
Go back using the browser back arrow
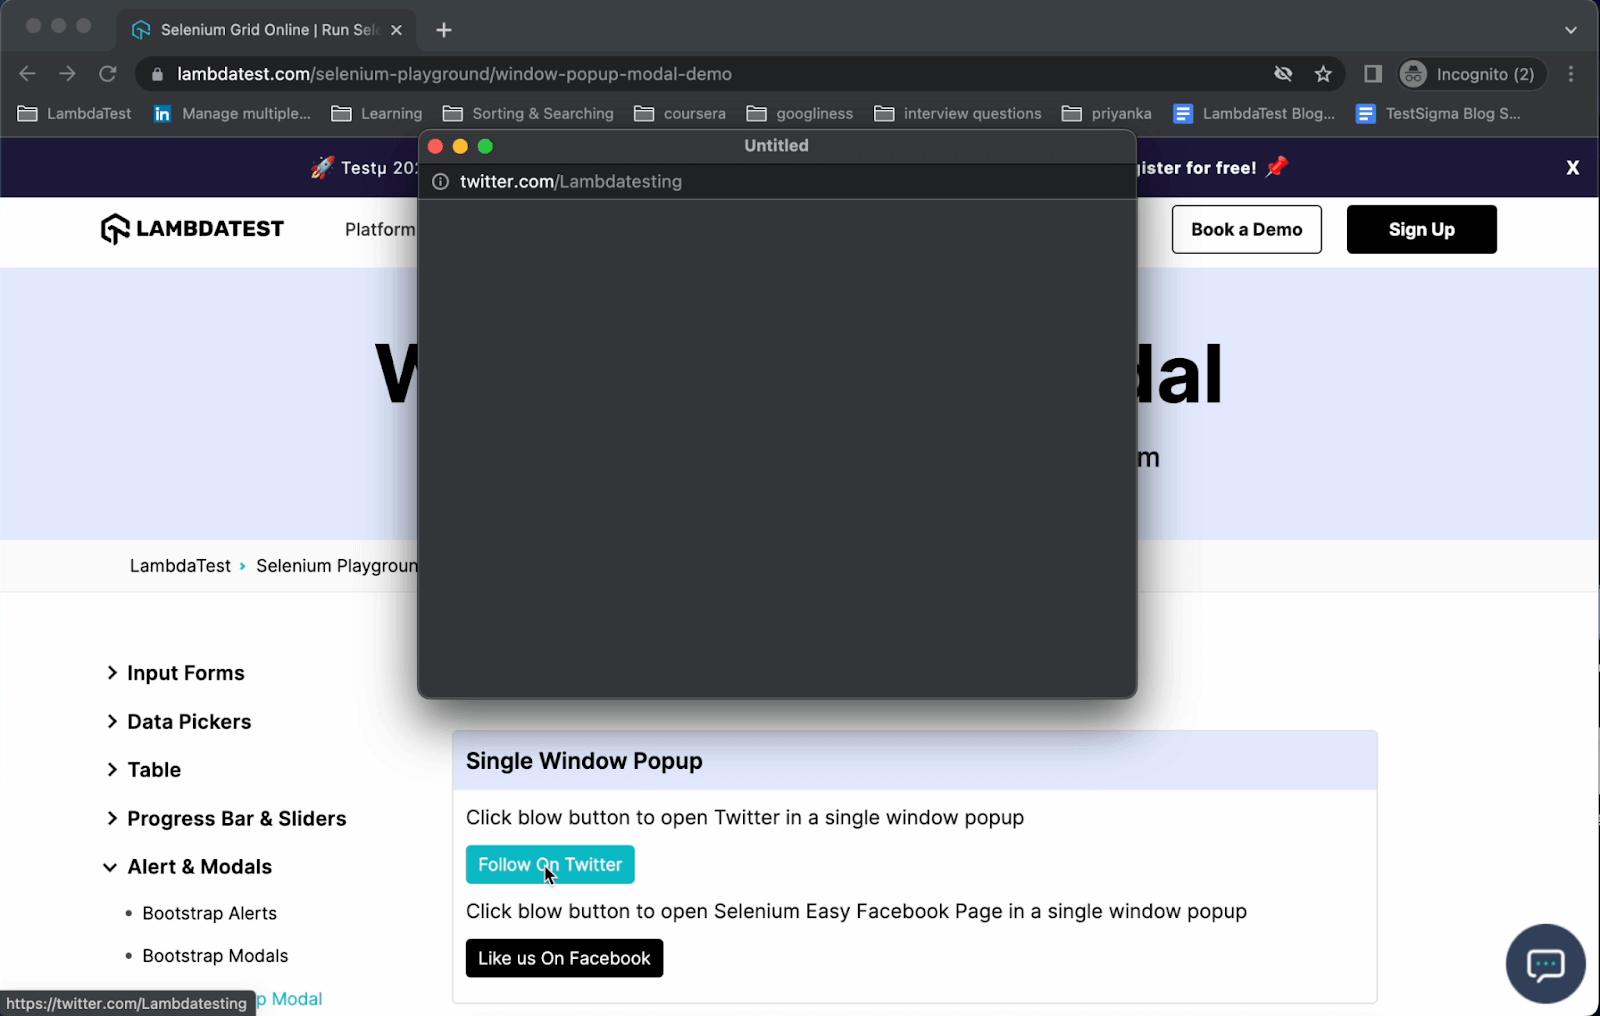coord(27,74)
